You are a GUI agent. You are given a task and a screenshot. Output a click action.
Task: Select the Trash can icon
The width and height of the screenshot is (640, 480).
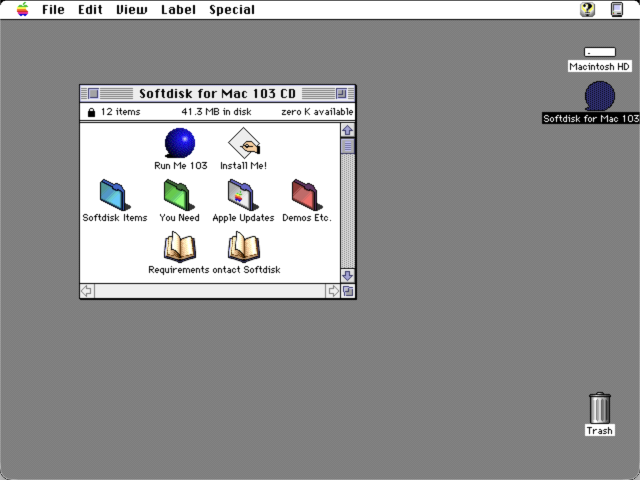point(600,408)
